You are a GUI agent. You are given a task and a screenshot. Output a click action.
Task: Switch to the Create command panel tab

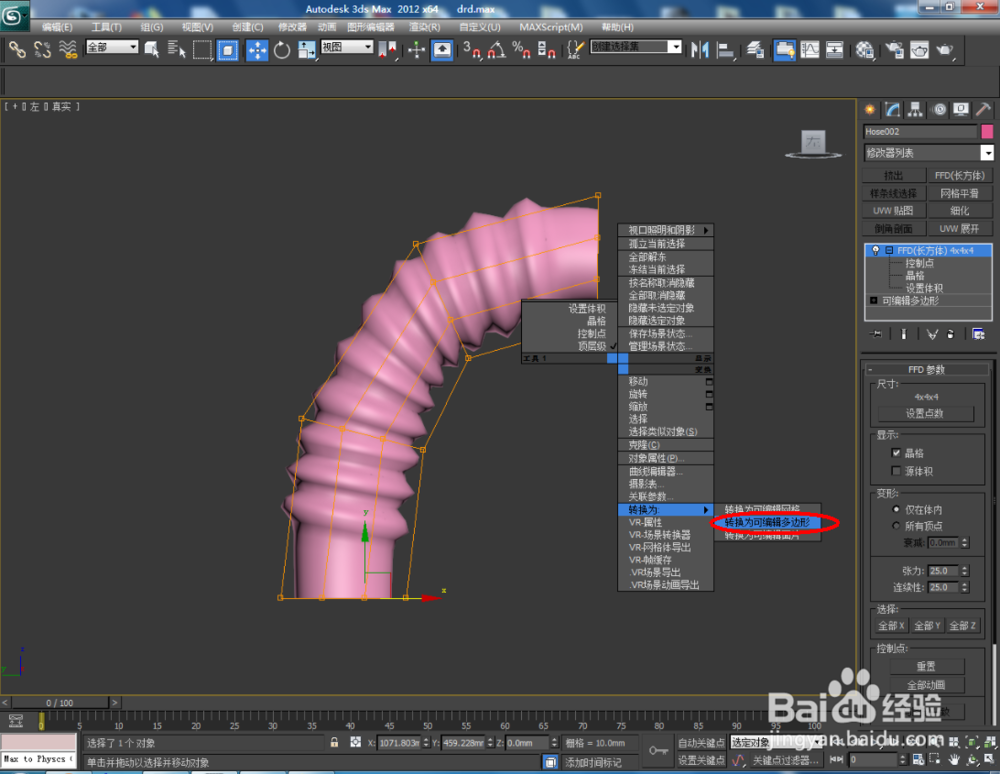pos(869,110)
